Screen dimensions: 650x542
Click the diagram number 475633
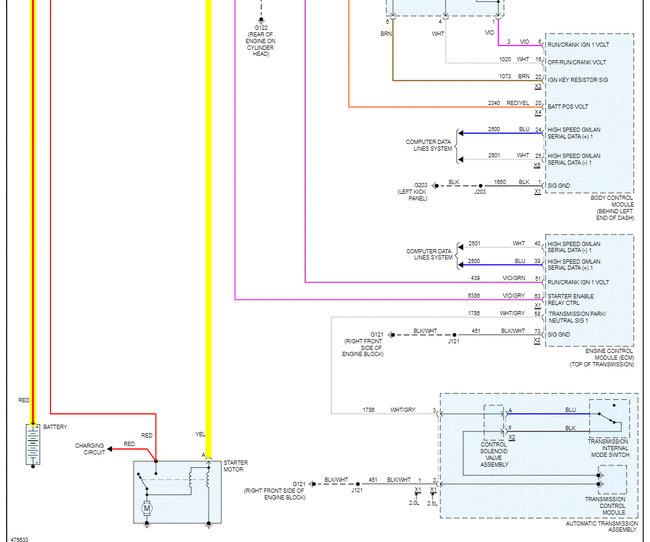click(19, 540)
